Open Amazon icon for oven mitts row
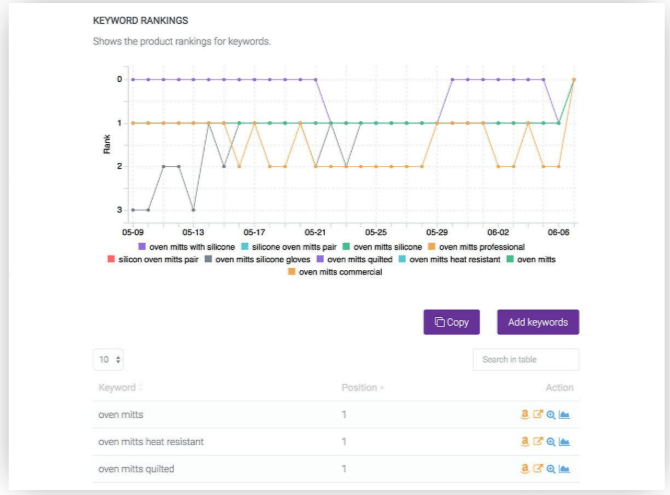The height and width of the screenshot is (495, 670). pyautogui.click(x=525, y=414)
